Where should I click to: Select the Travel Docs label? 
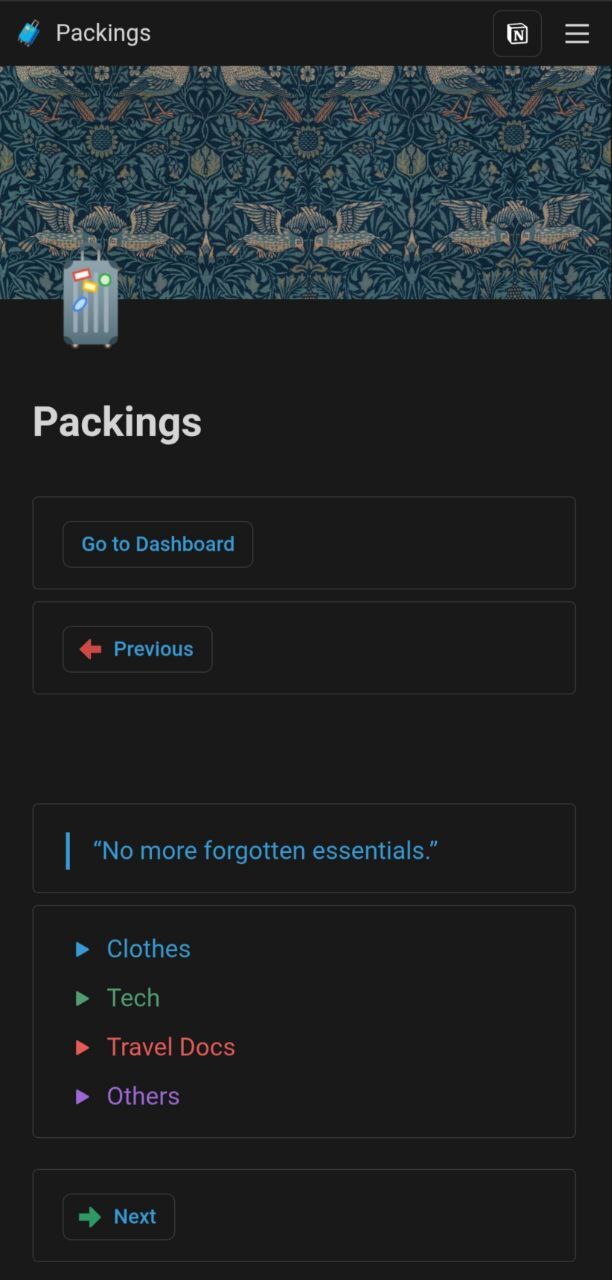pos(171,1047)
